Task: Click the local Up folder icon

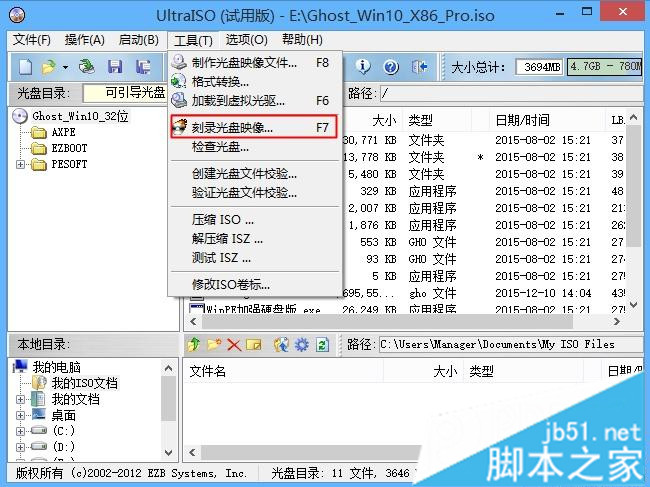Action: pyautogui.click(x=194, y=344)
